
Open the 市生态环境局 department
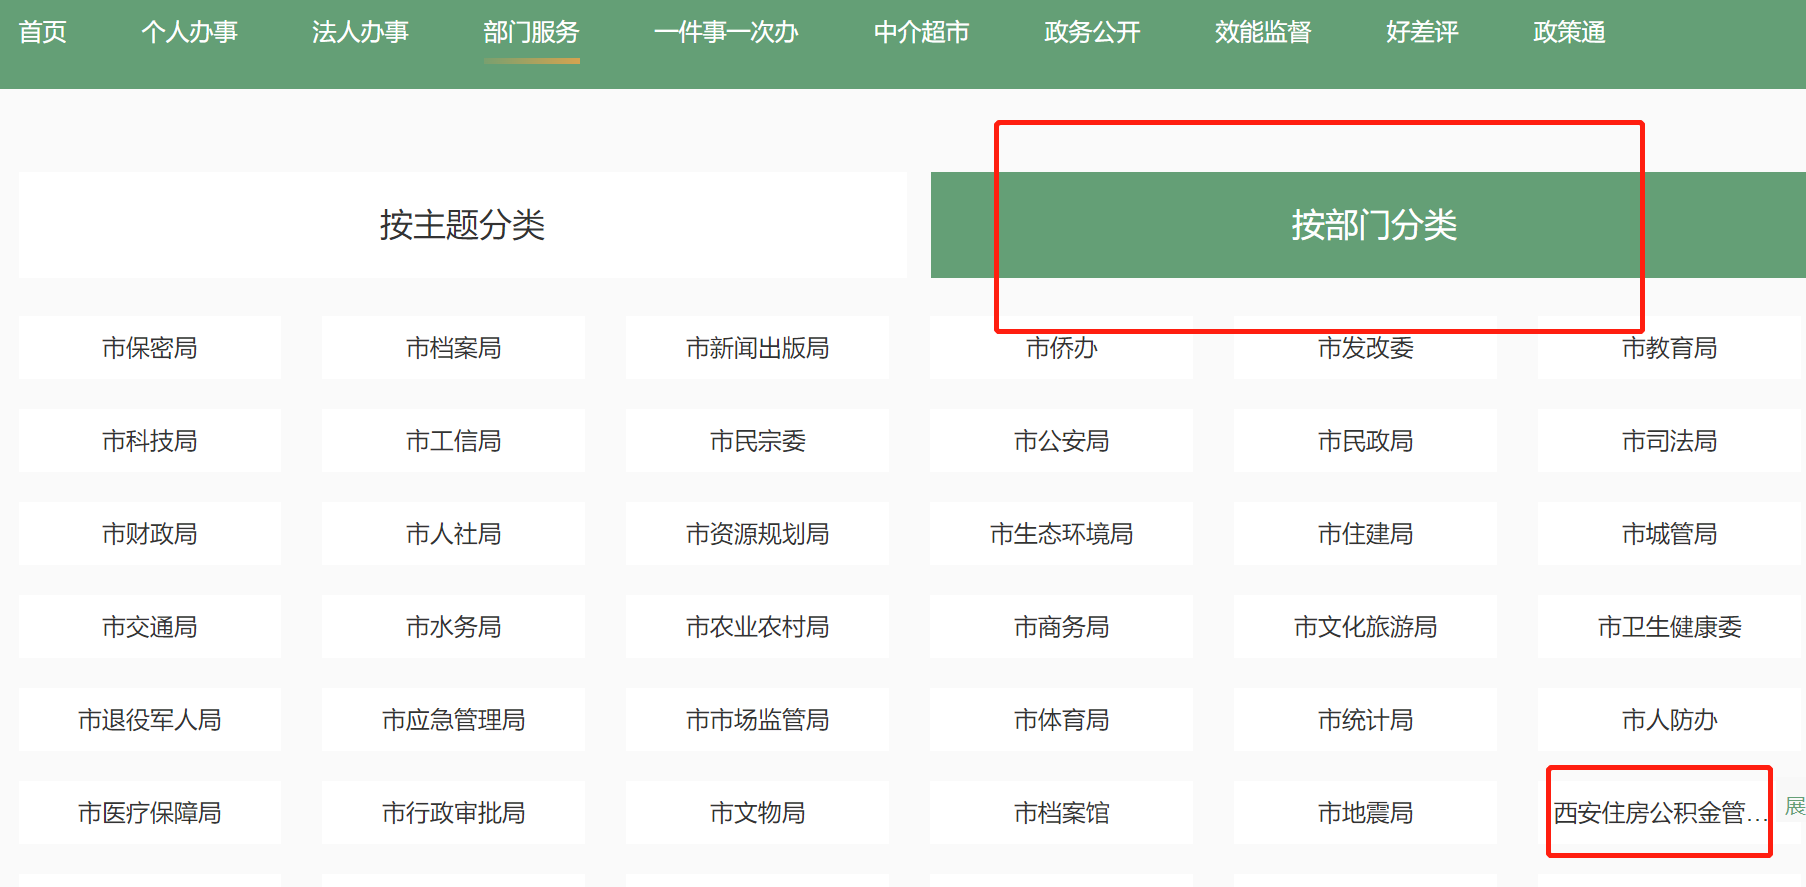point(1061,534)
